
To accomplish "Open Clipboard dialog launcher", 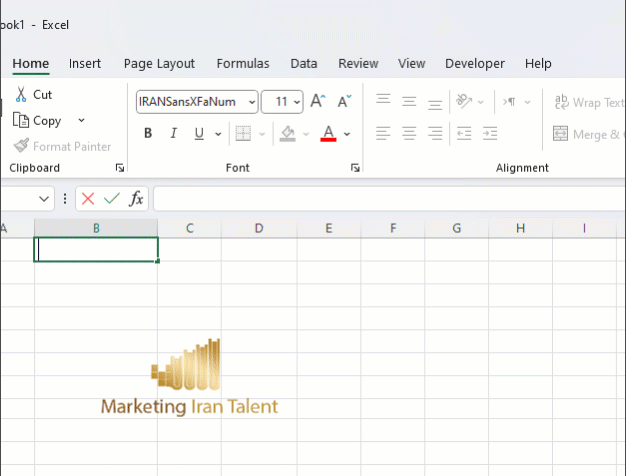I will [119, 168].
